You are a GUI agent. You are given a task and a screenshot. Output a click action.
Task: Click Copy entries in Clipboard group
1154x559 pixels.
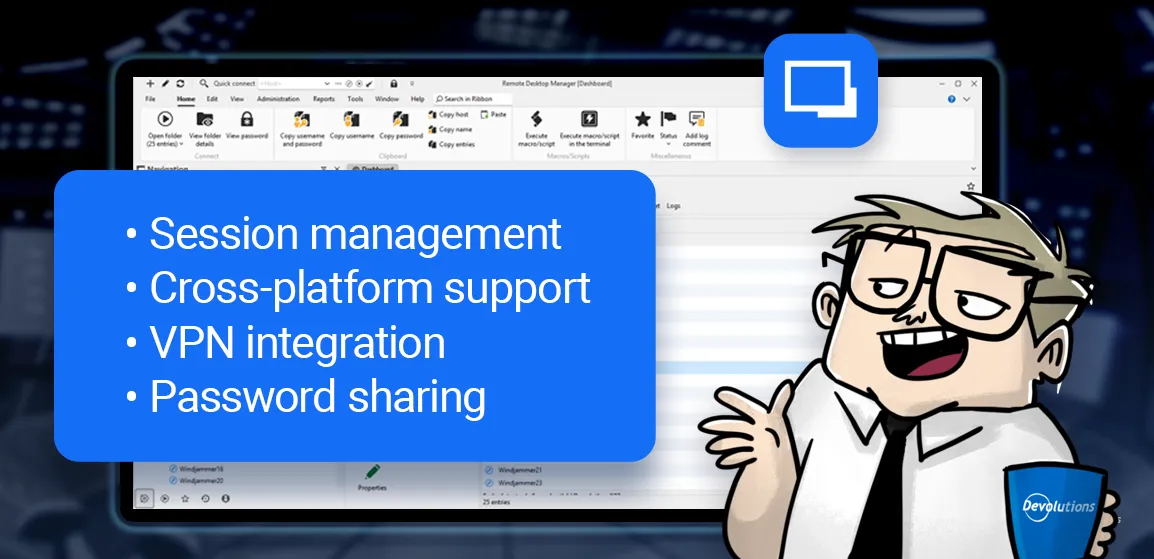[x=451, y=144]
